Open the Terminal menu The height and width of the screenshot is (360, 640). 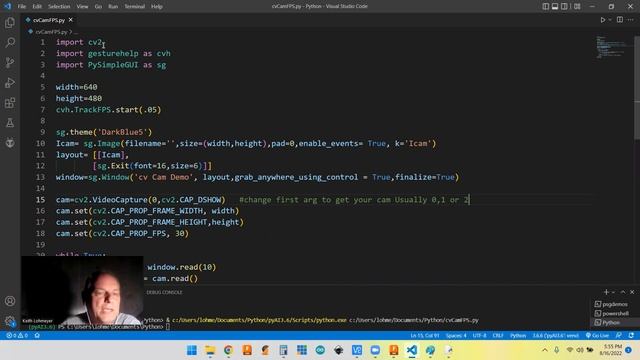click(x=135, y=6)
